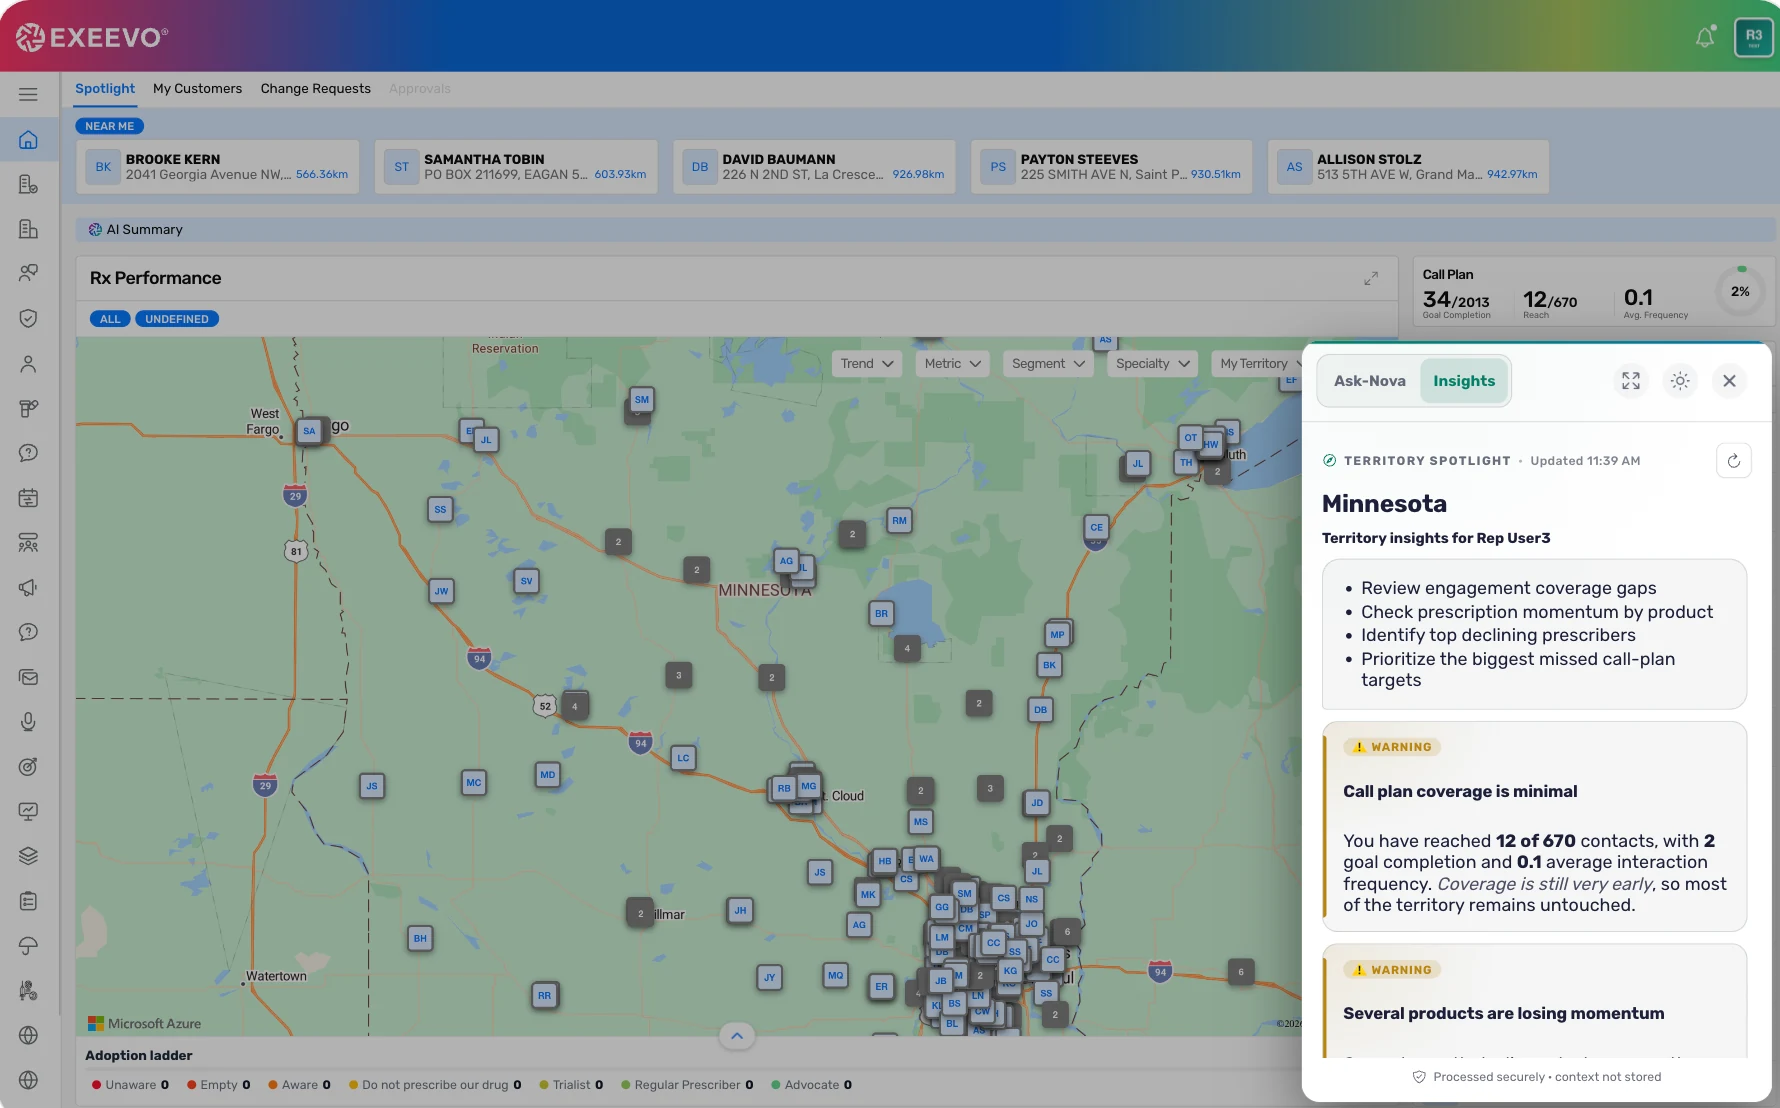Expand the AI Summary bar
Viewport: 1780px width, 1108px height.
click(x=925, y=229)
